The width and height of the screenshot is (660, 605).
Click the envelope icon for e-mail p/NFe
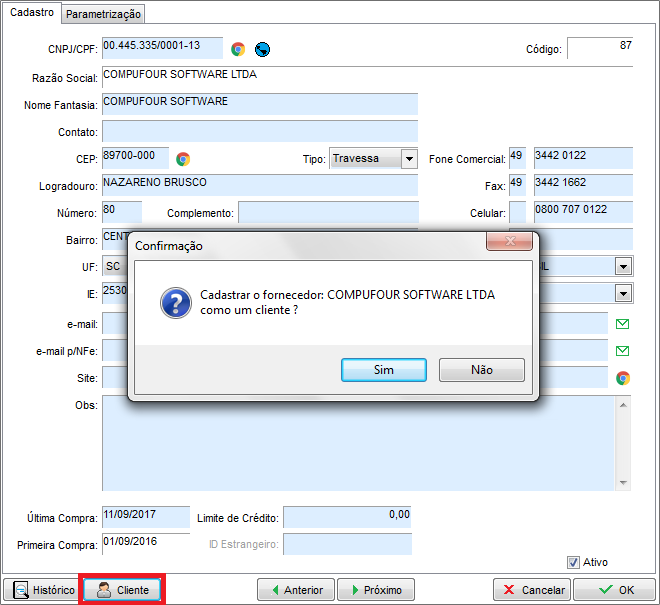pos(622,351)
